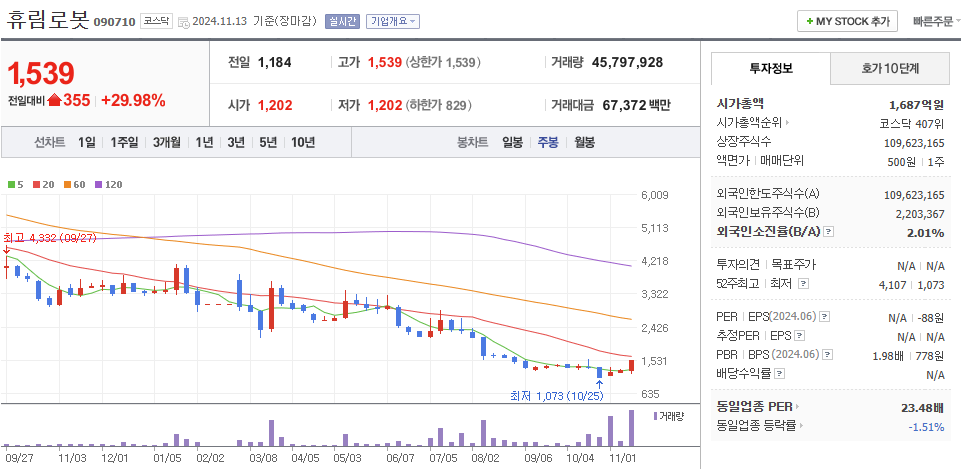Click the 동일업종 등락률 value -1.51%
This screenshot has width=967, height=469.
click(x=926, y=426)
